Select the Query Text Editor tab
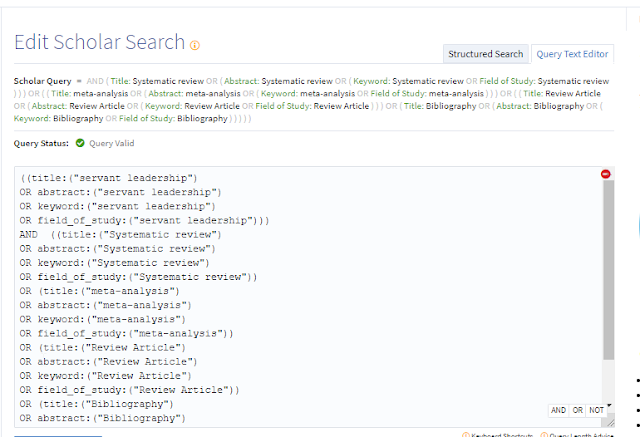The image size is (640, 437). coord(574,54)
